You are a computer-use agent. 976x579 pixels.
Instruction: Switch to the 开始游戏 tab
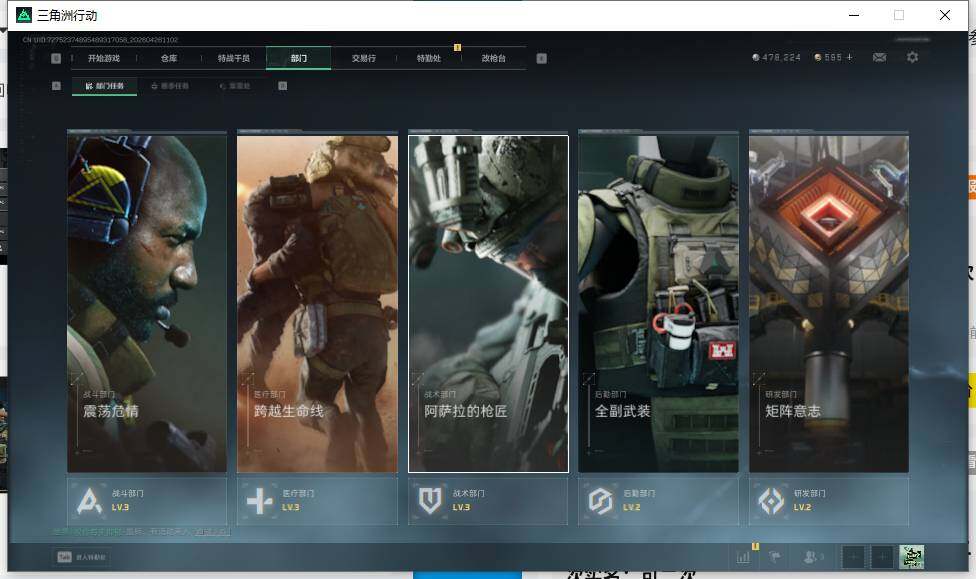click(x=103, y=58)
